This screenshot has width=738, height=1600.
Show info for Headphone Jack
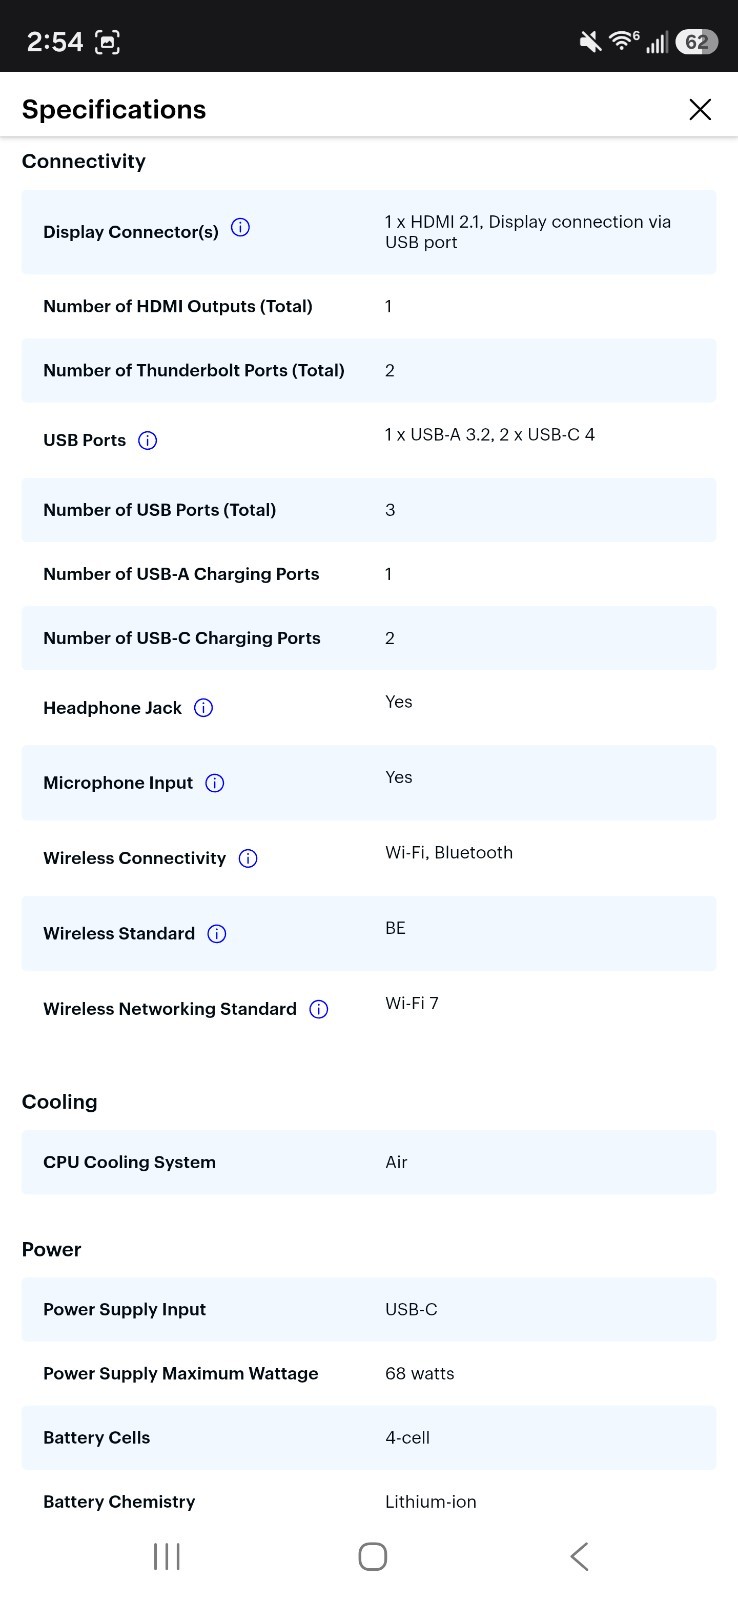coord(203,708)
